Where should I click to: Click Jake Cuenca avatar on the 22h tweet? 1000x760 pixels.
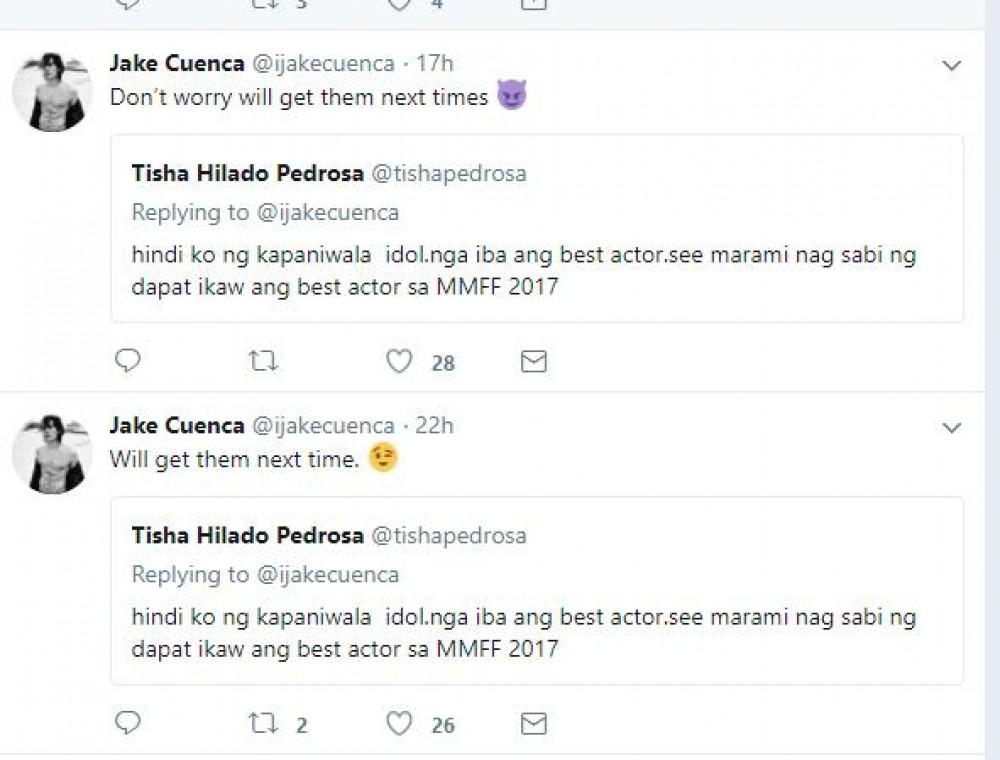[x=52, y=454]
